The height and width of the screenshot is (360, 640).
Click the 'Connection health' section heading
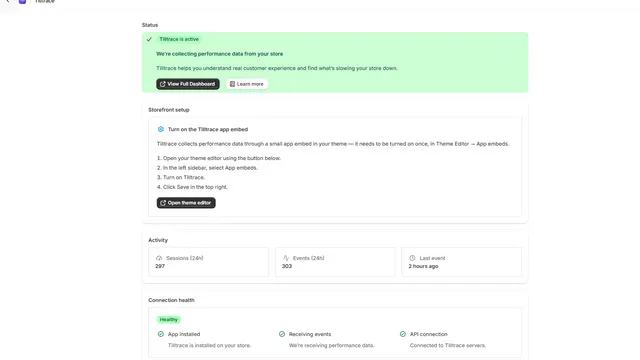(x=171, y=300)
